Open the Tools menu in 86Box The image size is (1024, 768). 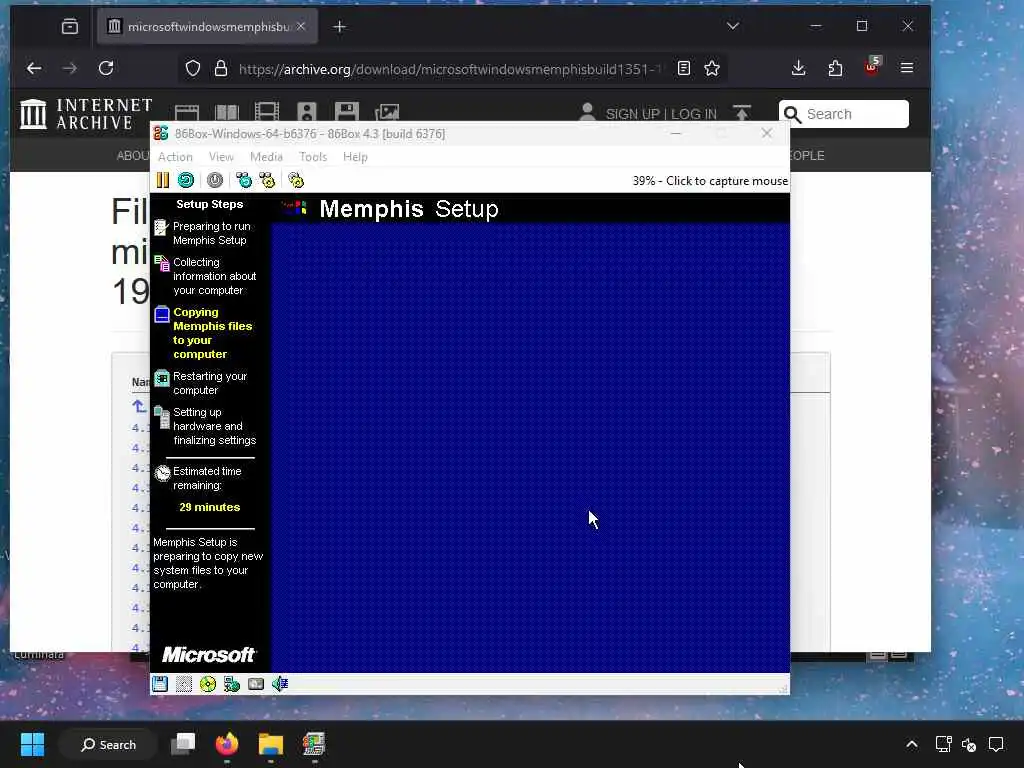point(313,157)
